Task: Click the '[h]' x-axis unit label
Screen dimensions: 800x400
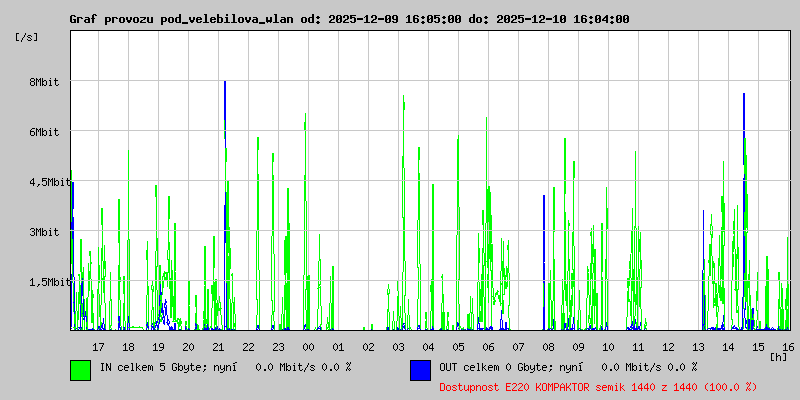Action: (x=779, y=357)
